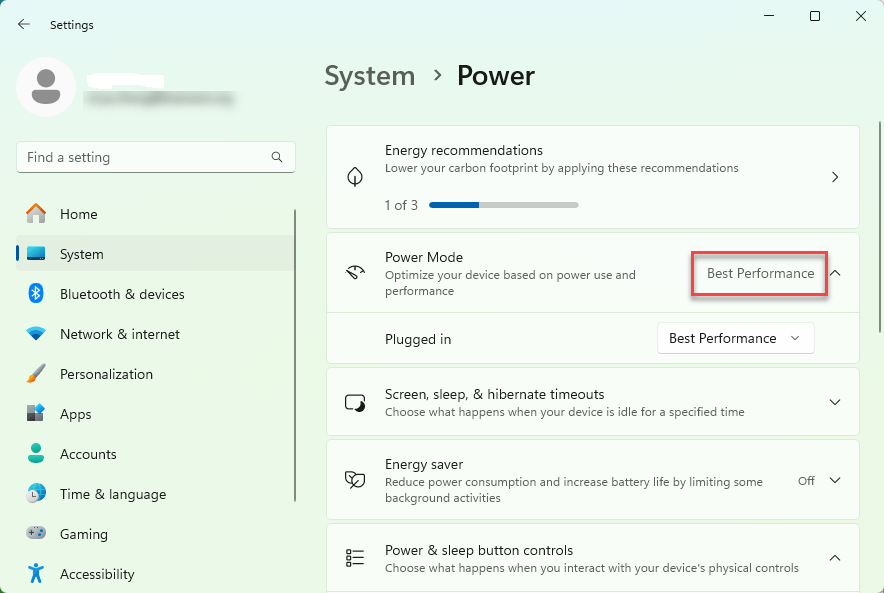Image resolution: width=884 pixels, height=593 pixels.
Task: Click the user profile avatar picture
Action: 46,87
